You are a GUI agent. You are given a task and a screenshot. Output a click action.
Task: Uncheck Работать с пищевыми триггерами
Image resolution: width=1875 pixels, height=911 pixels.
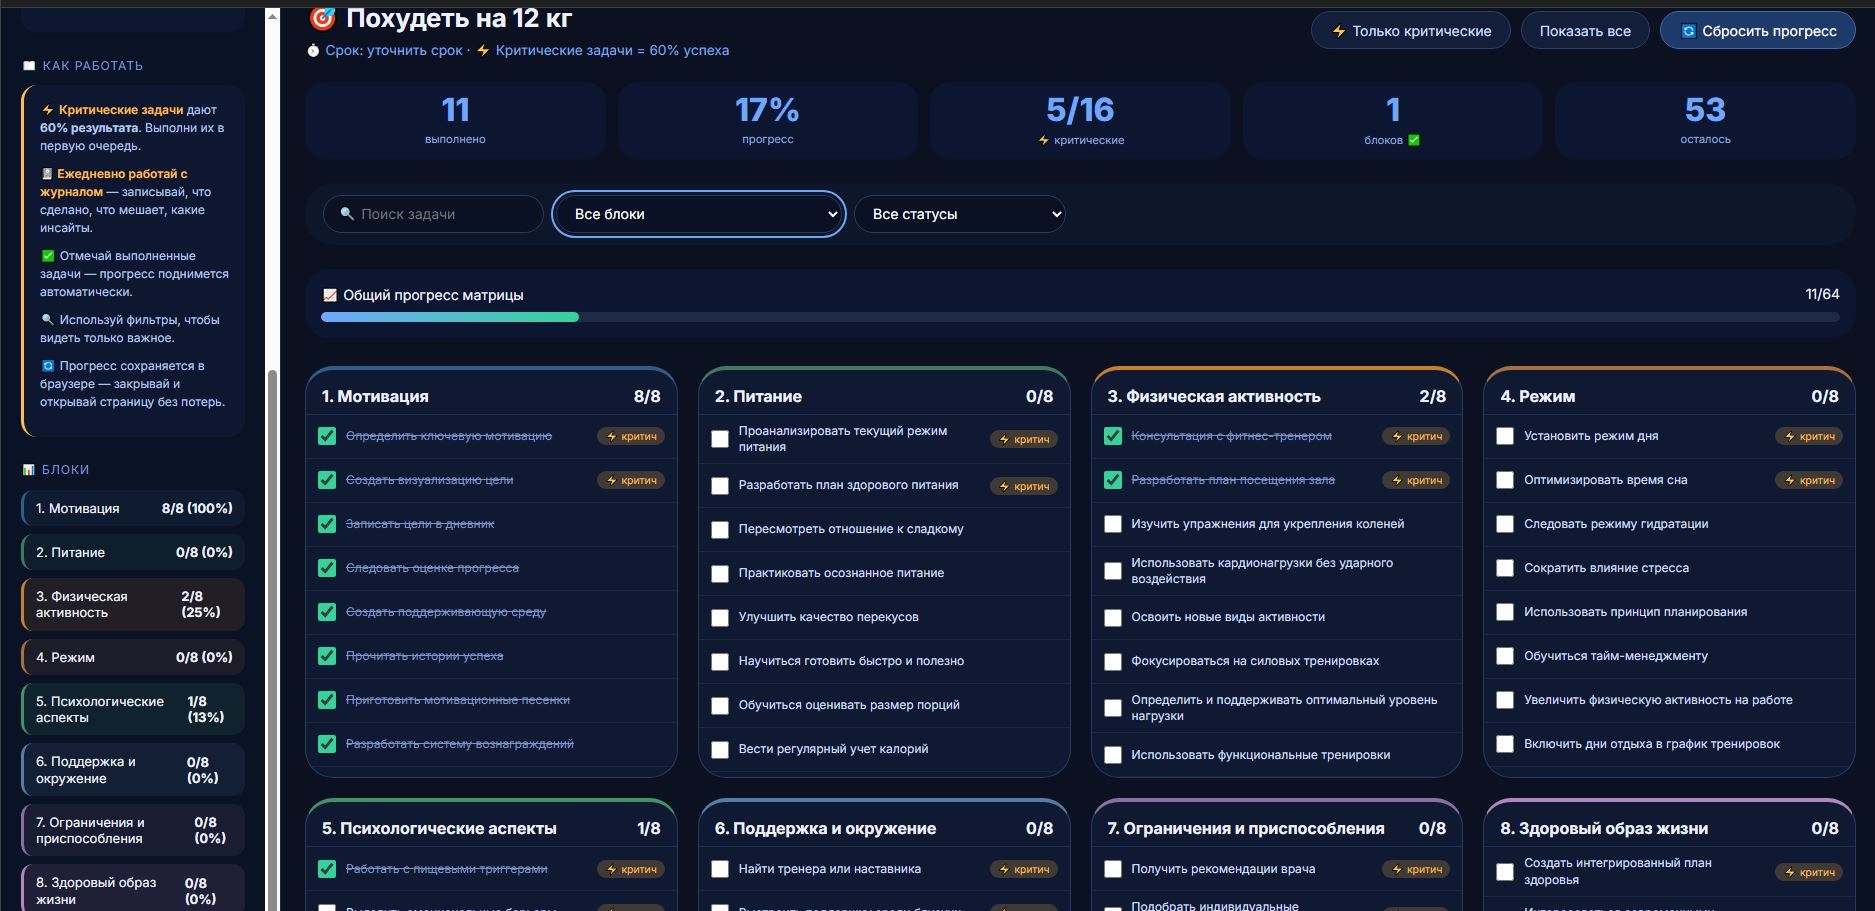tap(327, 869)
